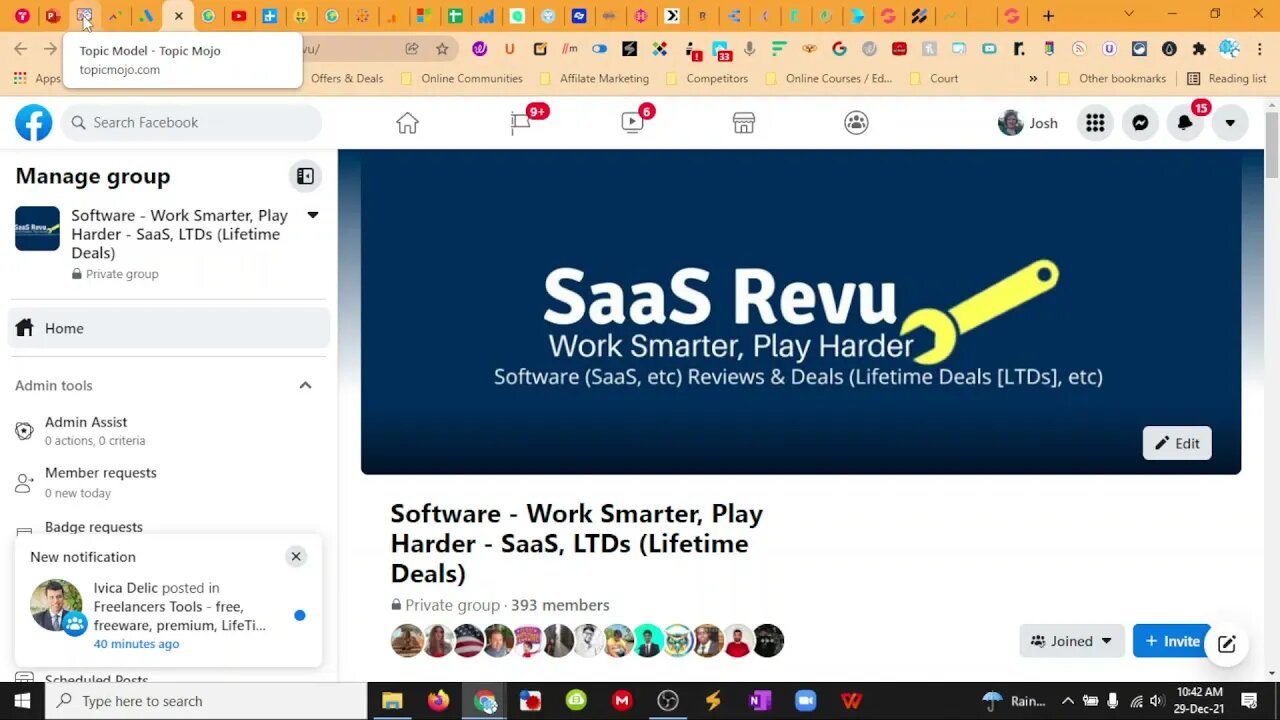Open the notifications bell

click(x=1185, y=122)
